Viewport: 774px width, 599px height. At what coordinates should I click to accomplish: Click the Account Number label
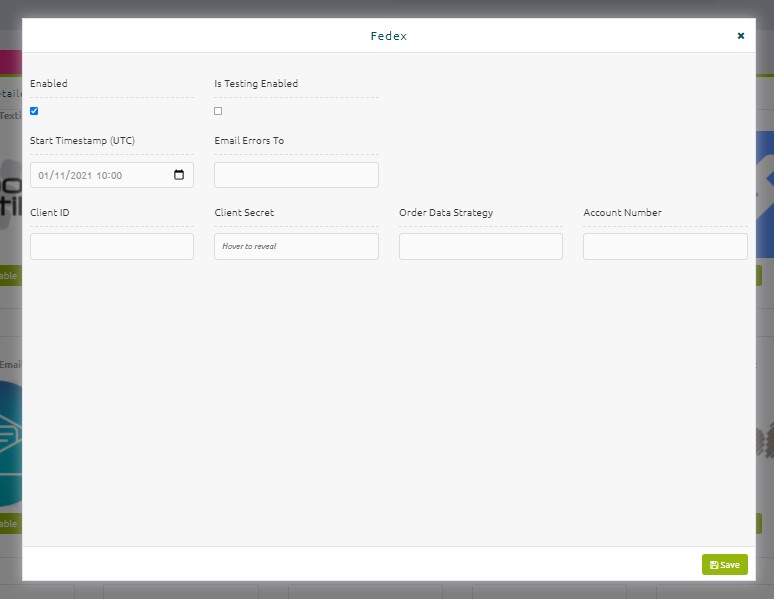622,212
